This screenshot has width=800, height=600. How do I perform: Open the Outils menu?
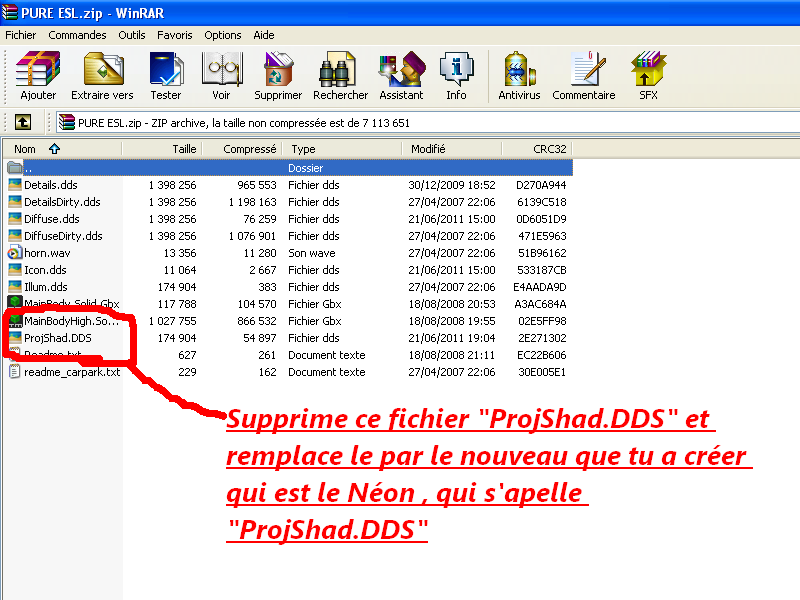tap(132, 35)
